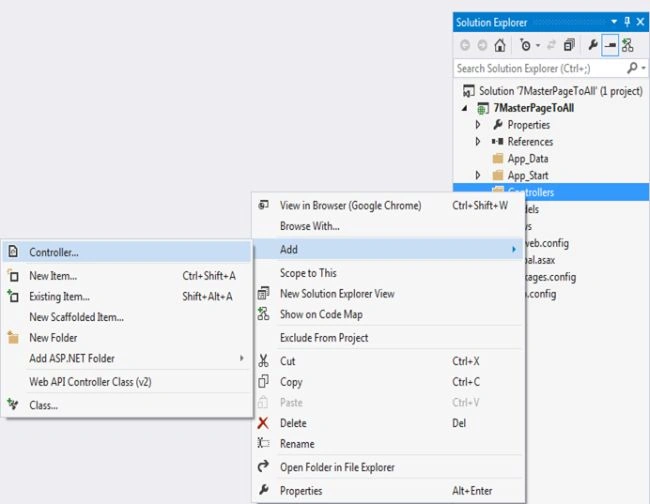Click the code map icon in toolbar

coord(628,45)
